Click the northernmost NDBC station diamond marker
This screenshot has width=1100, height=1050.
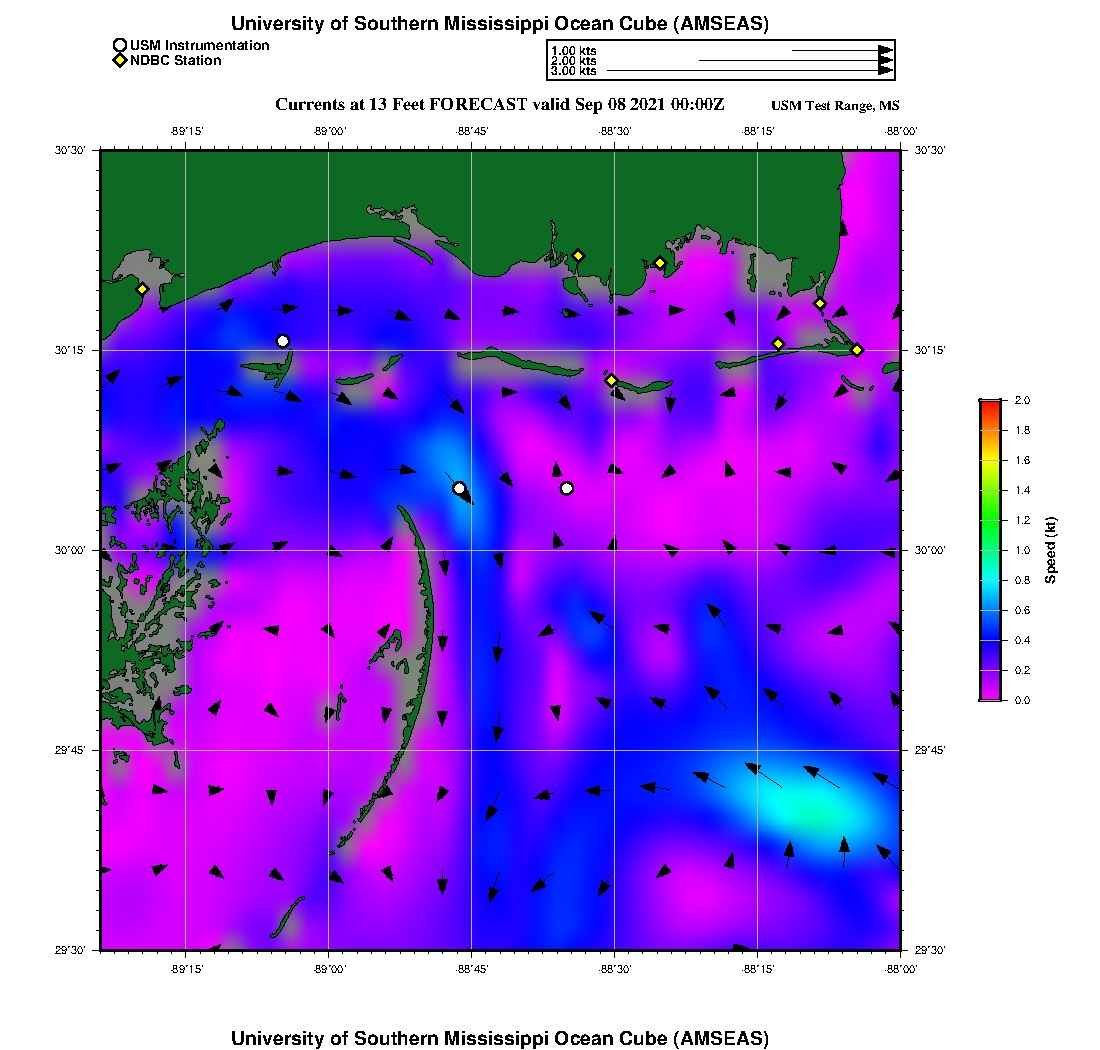578,255
